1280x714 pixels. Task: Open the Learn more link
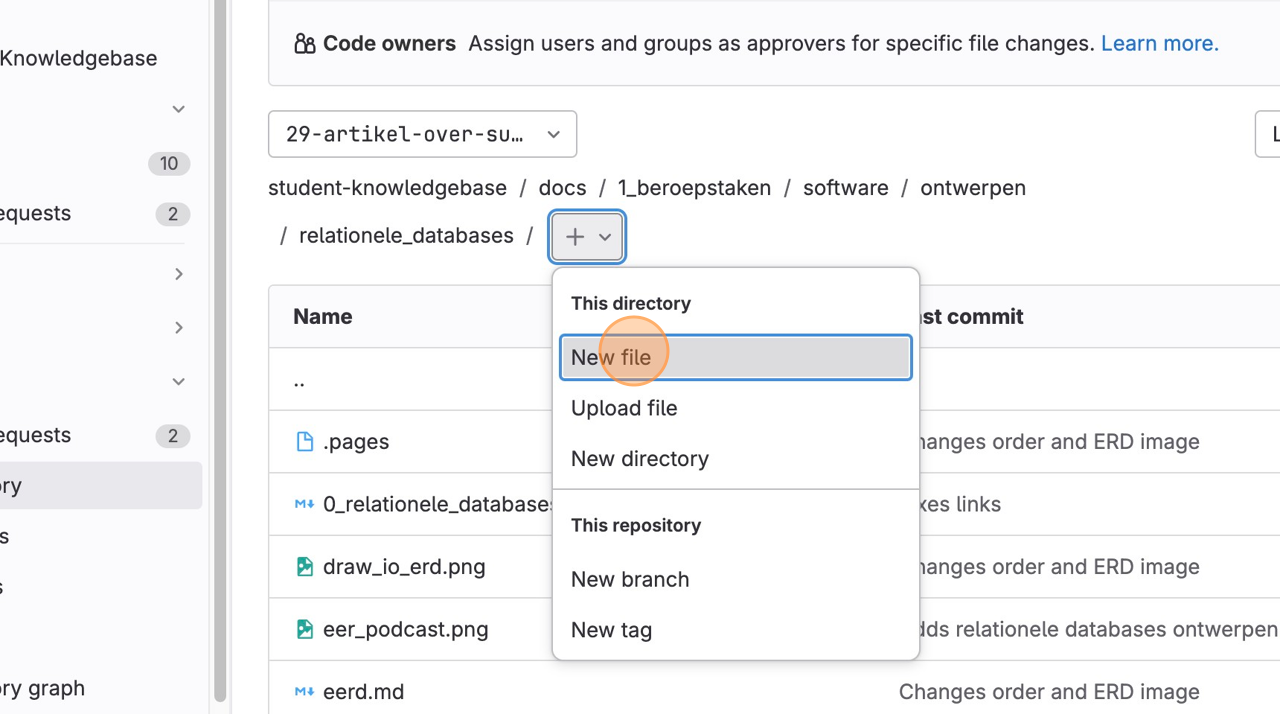(x=1159, y=43)
